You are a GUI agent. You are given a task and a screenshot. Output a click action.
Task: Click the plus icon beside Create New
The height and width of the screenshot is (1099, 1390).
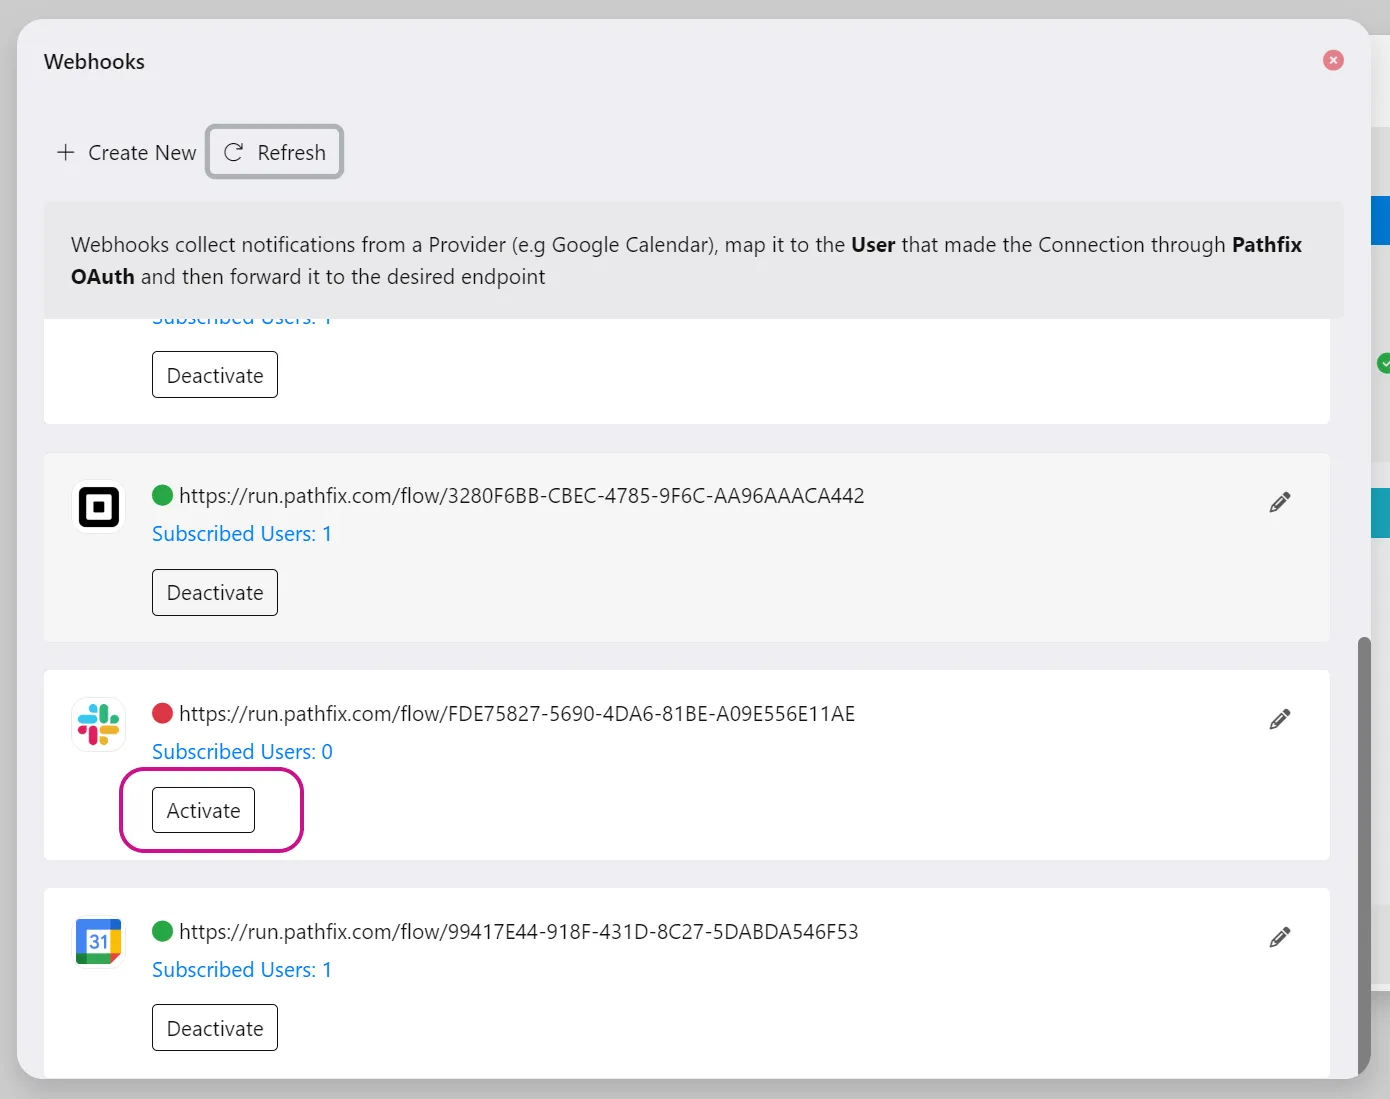[66, 152]
